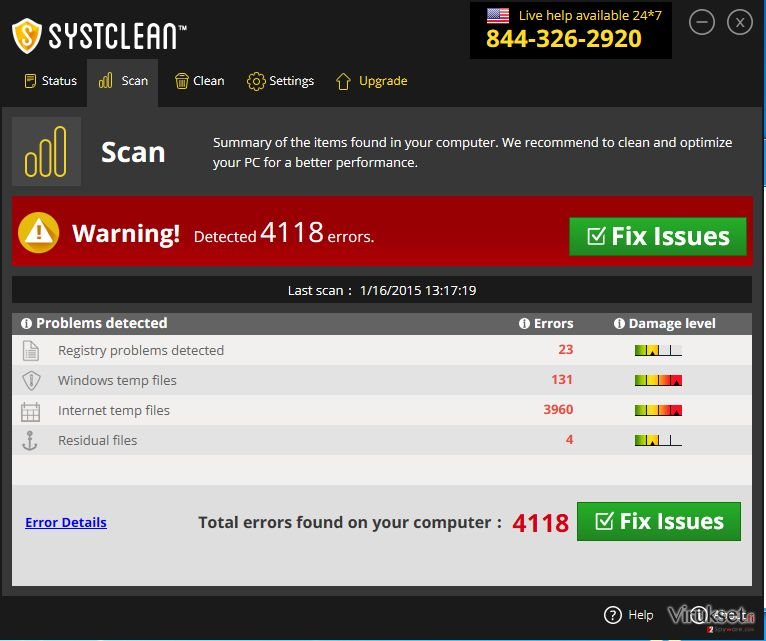This screenshot has width=766, height=641.
Task: Click the Settings gear icon
Action: [256, 82]
